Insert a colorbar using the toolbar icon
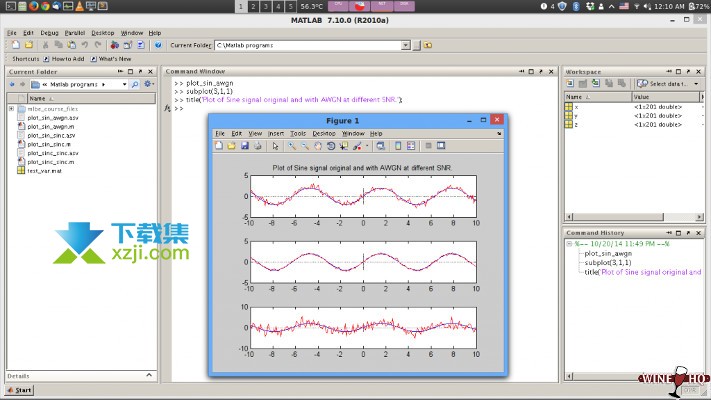 point(398,146)
